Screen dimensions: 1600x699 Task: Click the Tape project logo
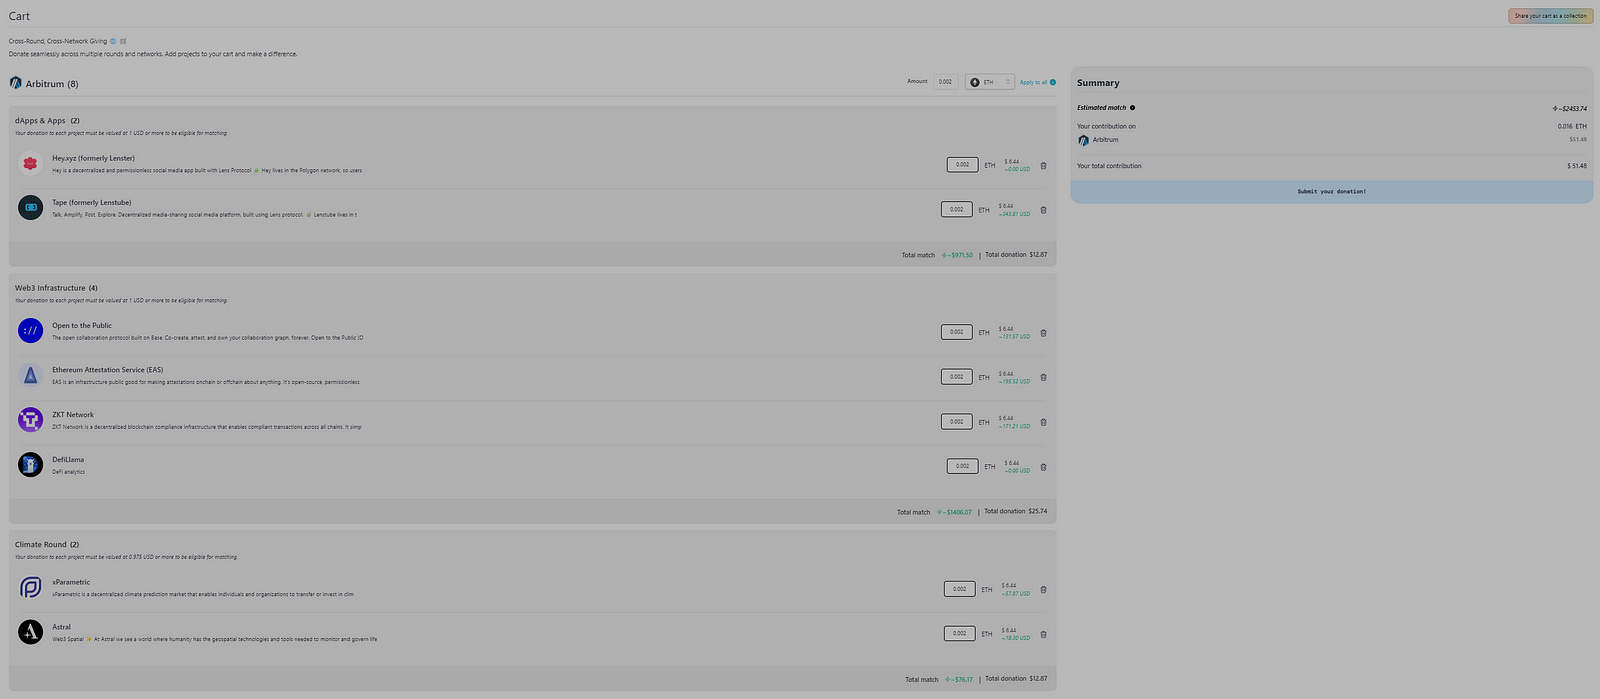click(30, 208)
